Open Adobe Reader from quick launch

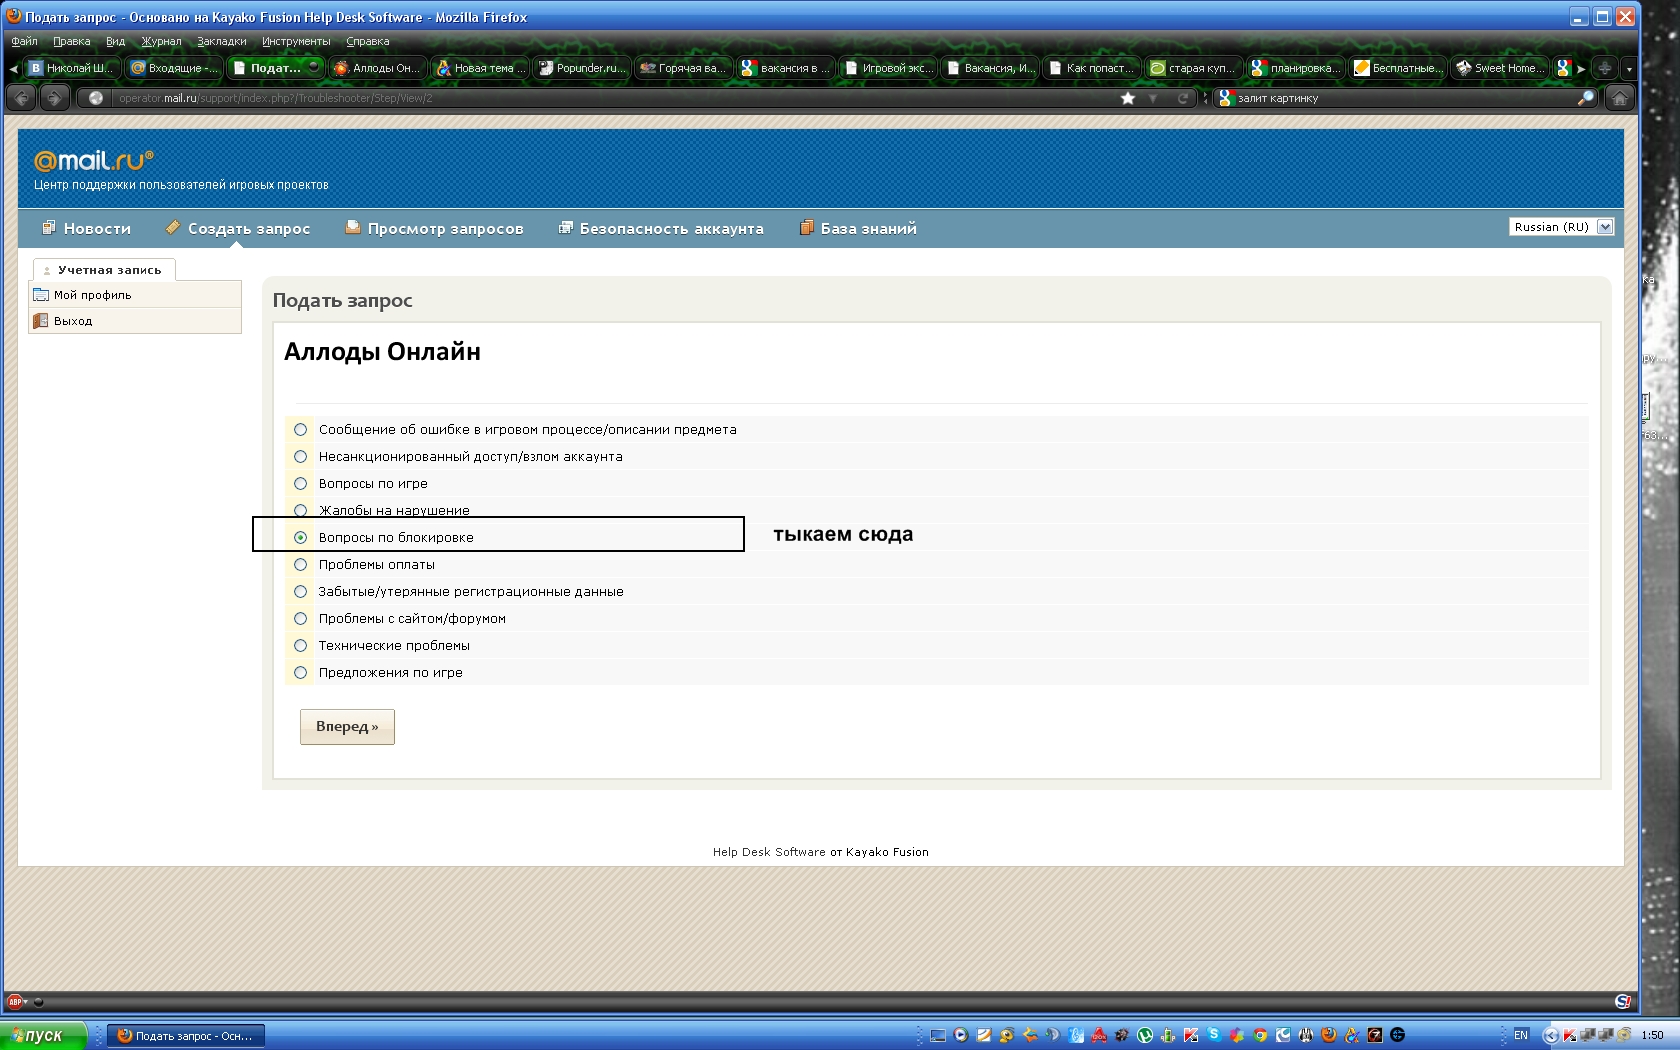point(1098,1035)
